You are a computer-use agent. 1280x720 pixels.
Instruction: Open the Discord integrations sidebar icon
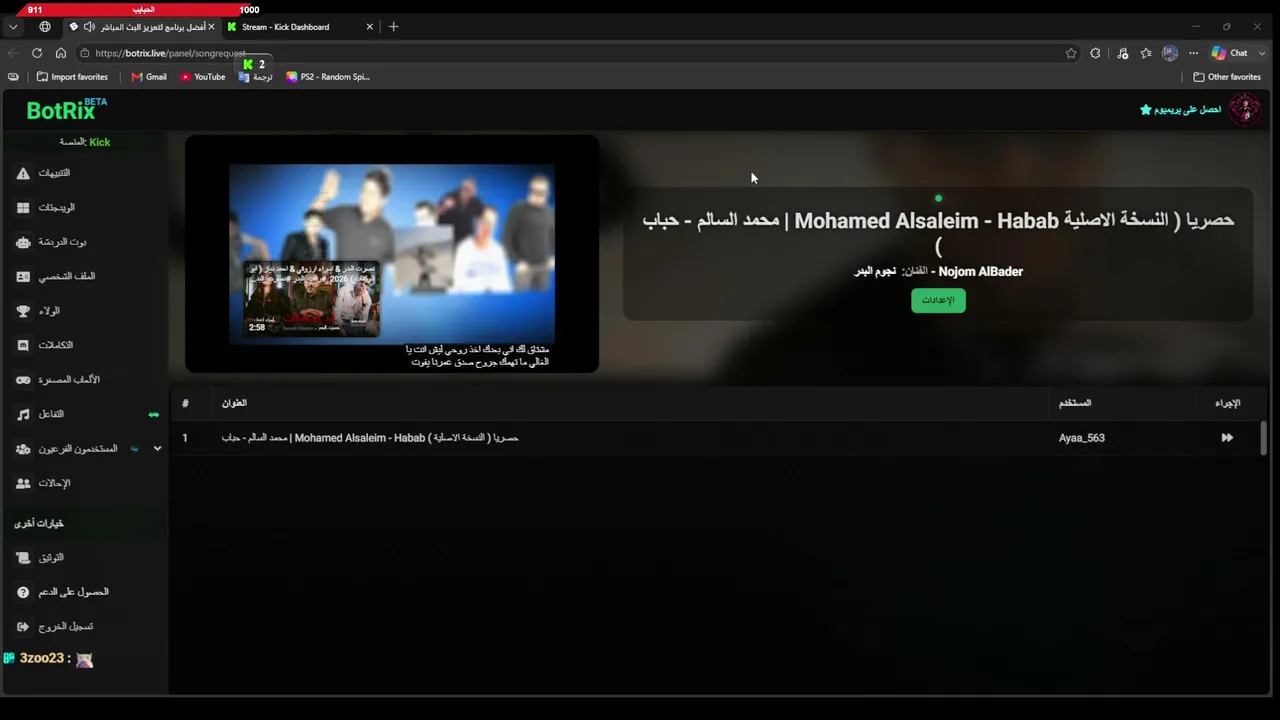pyautogui.click(x=23, y=345)
